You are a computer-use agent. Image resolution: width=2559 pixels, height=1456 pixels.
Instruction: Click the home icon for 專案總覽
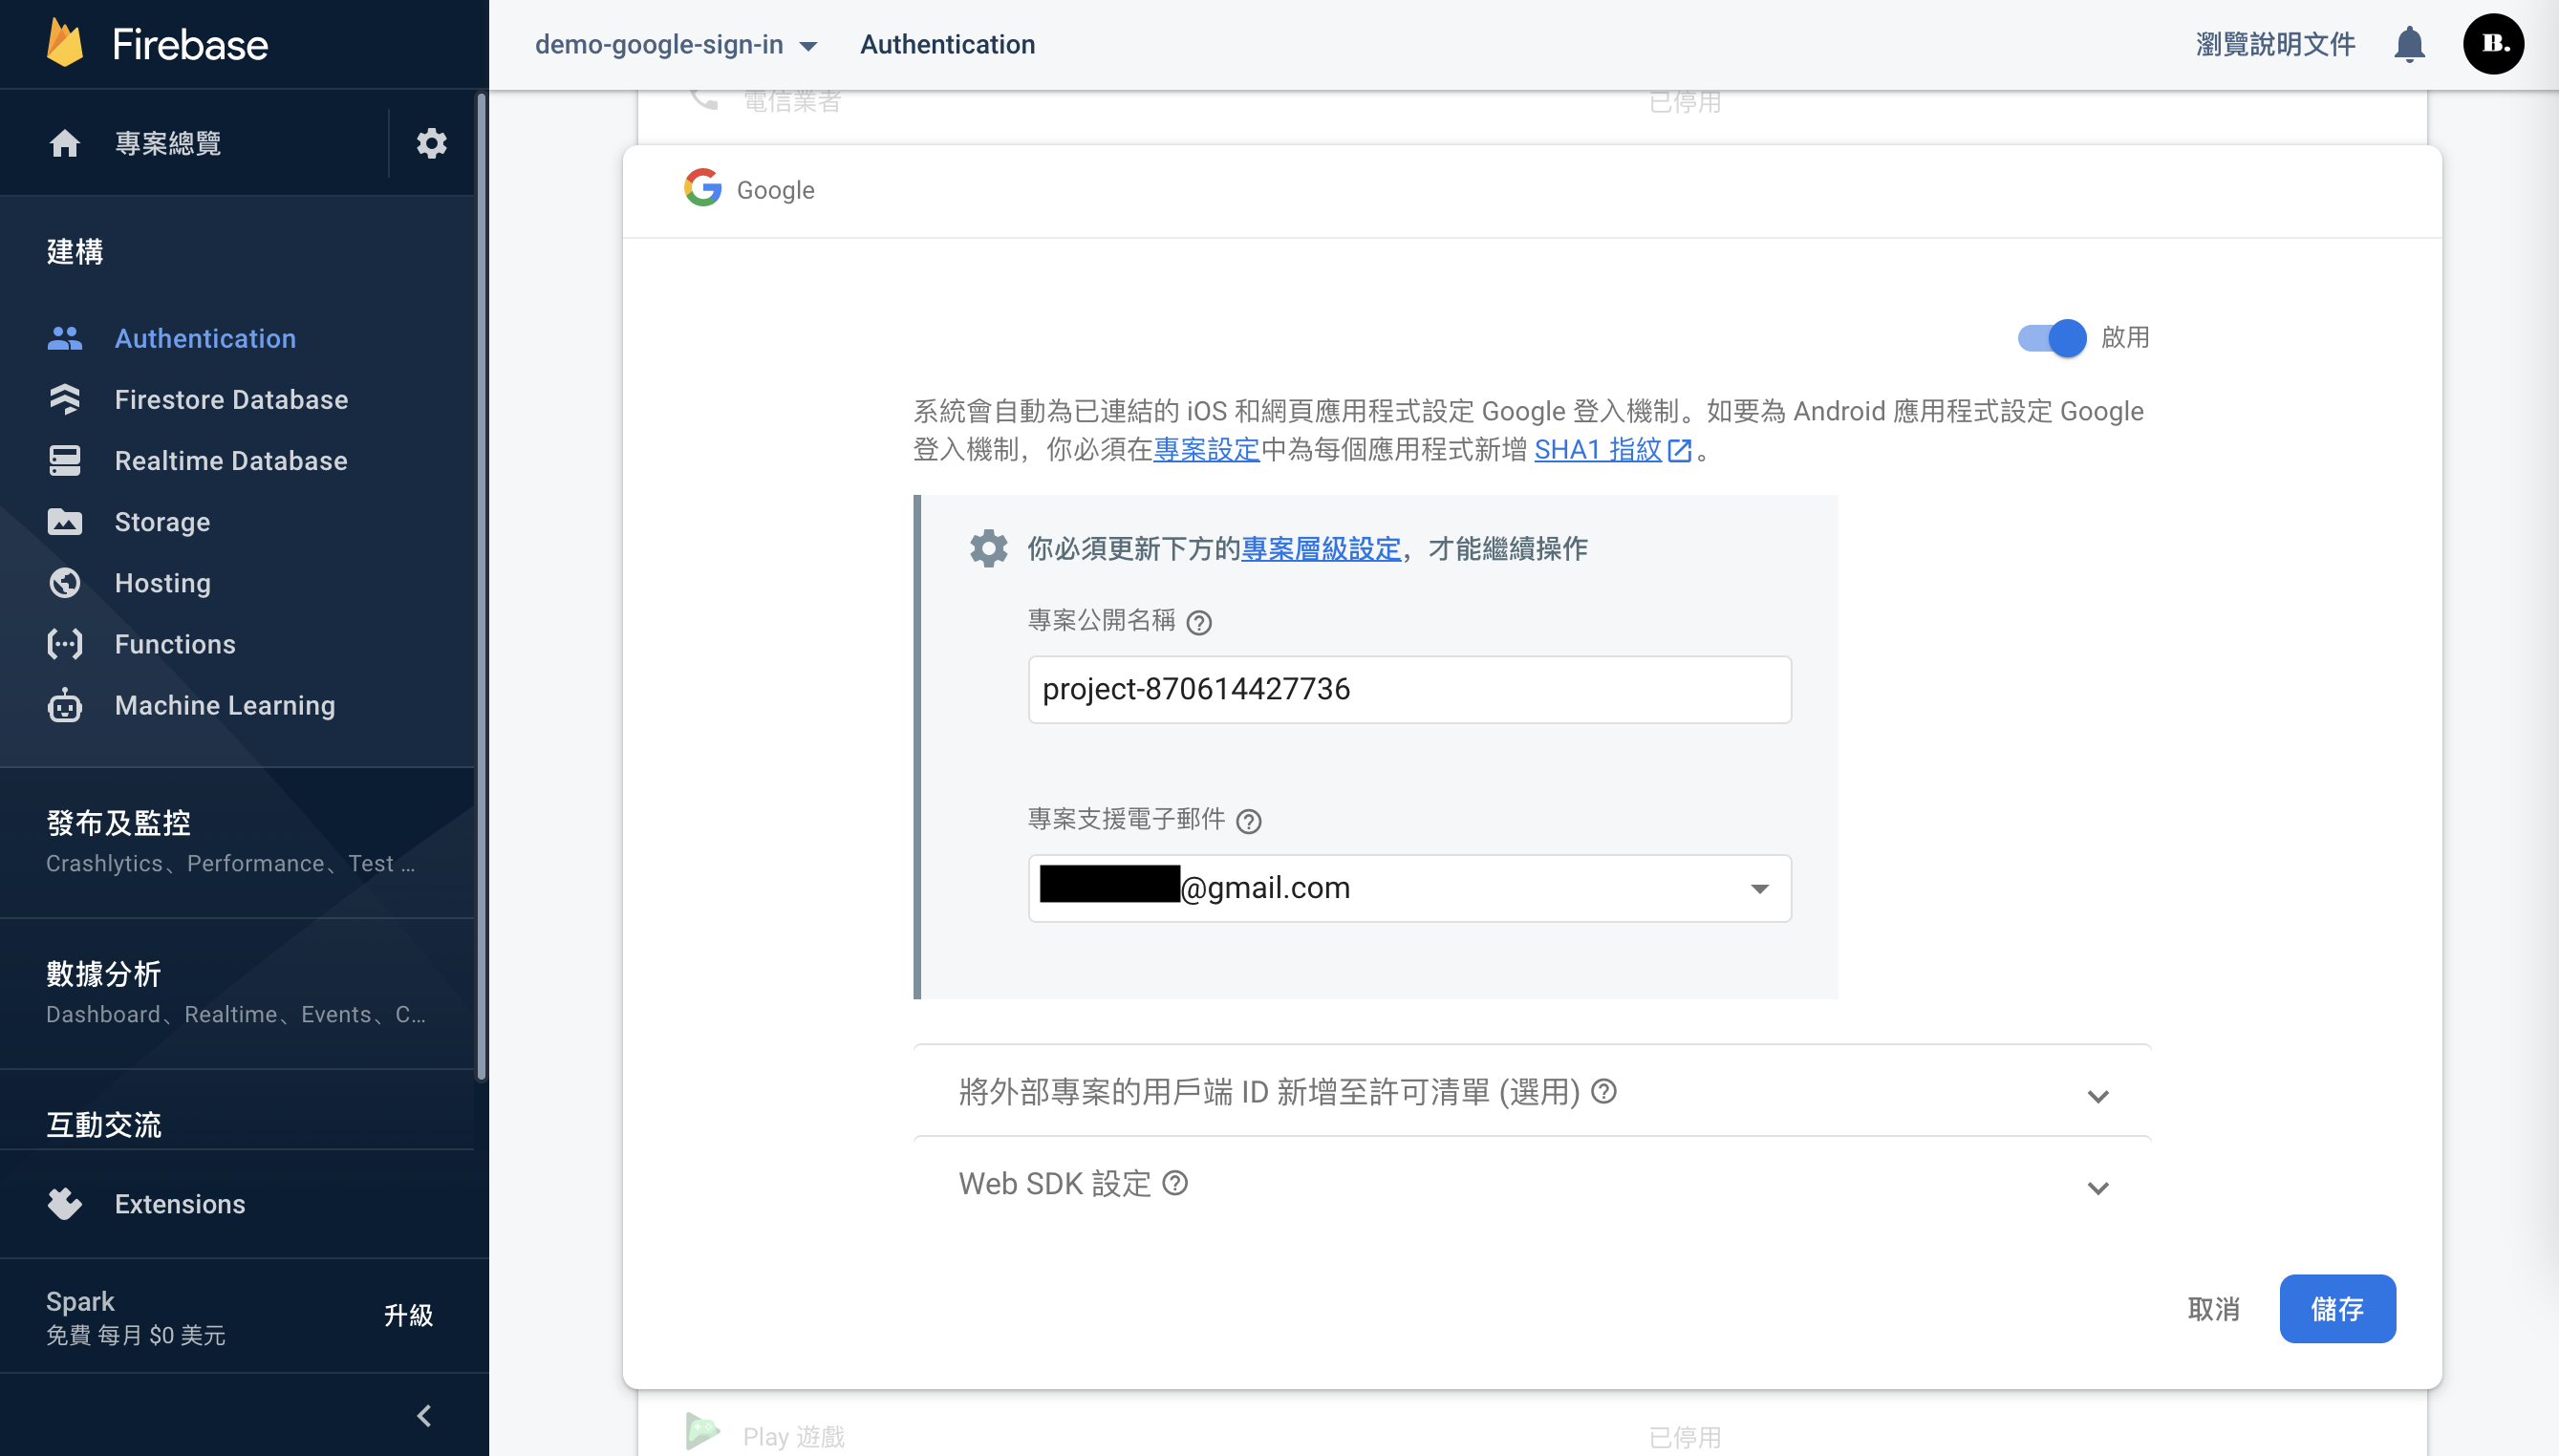65,143
